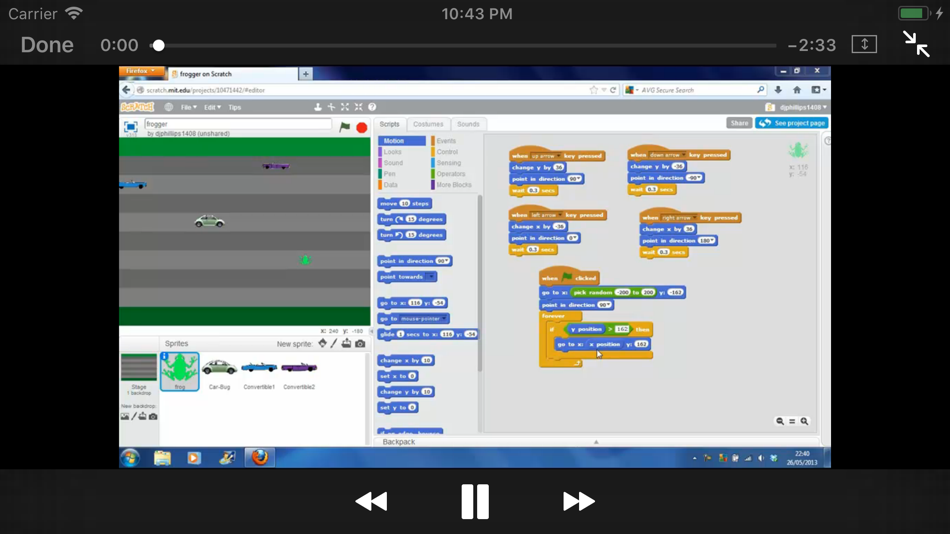Tap Done to close the video player
Image resolution: width=950 pixels, height=534 pixels.
tap(47, 45)
